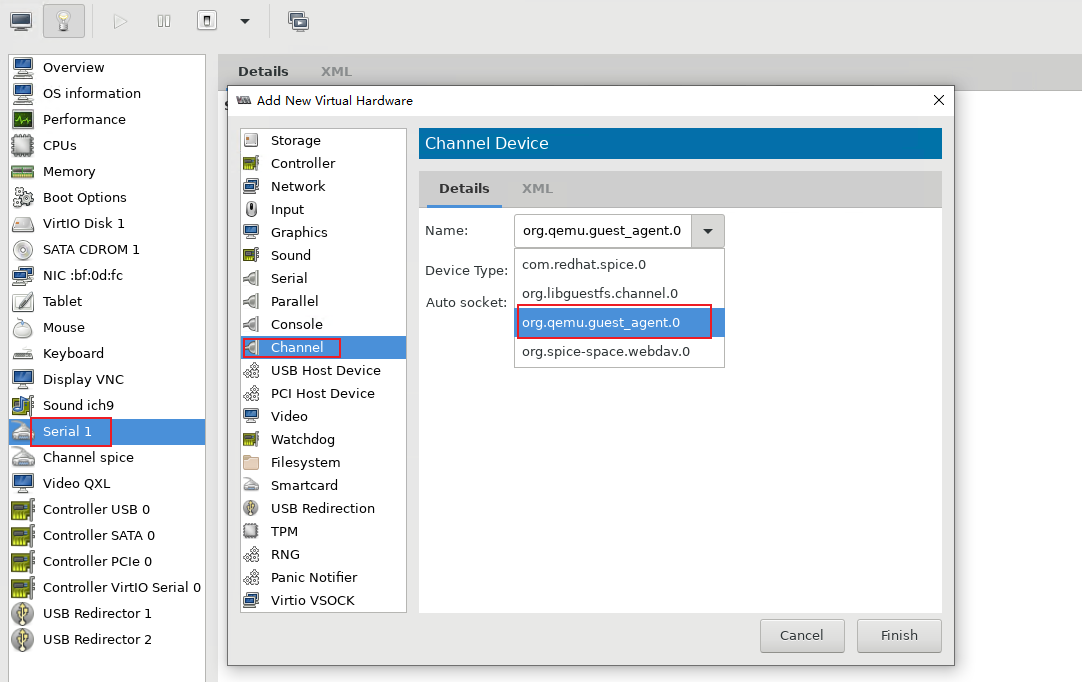1082x682 pixels.
Task: Switch to the XML tab of Channel Device
Action: pyautogui.click(x=537, y=188)
